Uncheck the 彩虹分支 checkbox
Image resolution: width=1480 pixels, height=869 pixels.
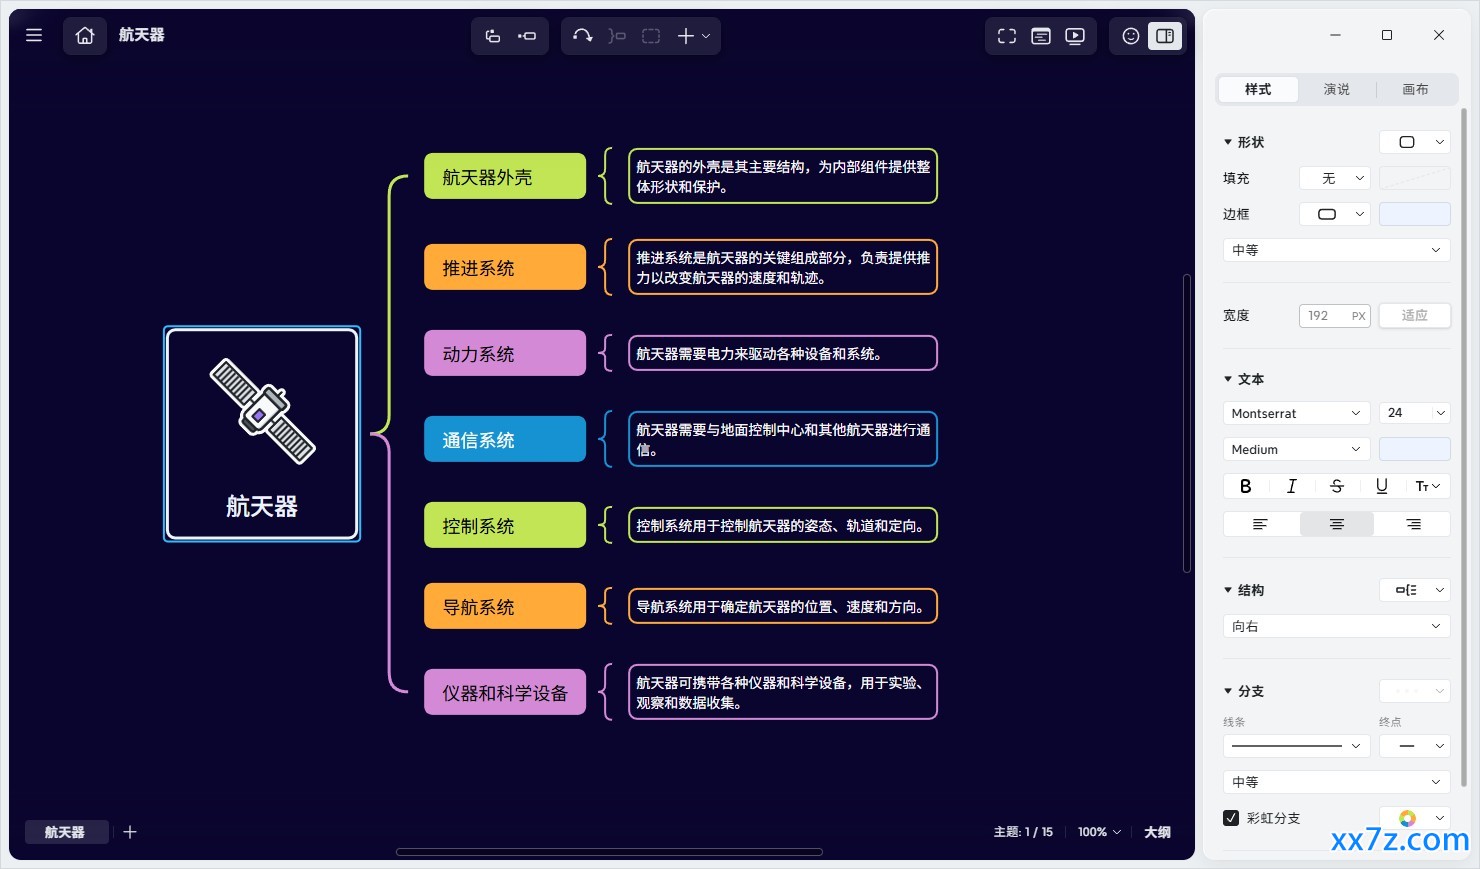point(1231,818)
